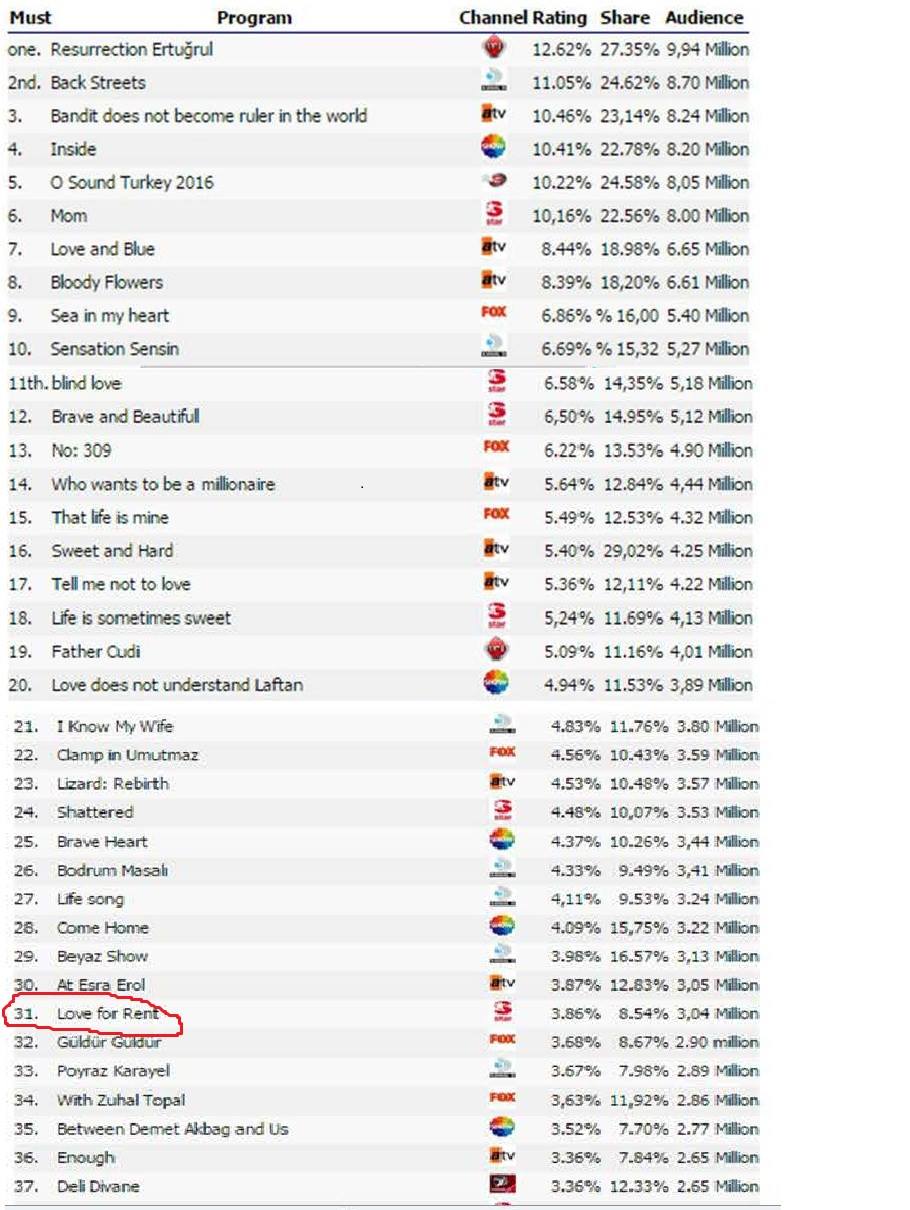
Task: Select the Bodrum Masalı program name
Action: tap(113, 870)
